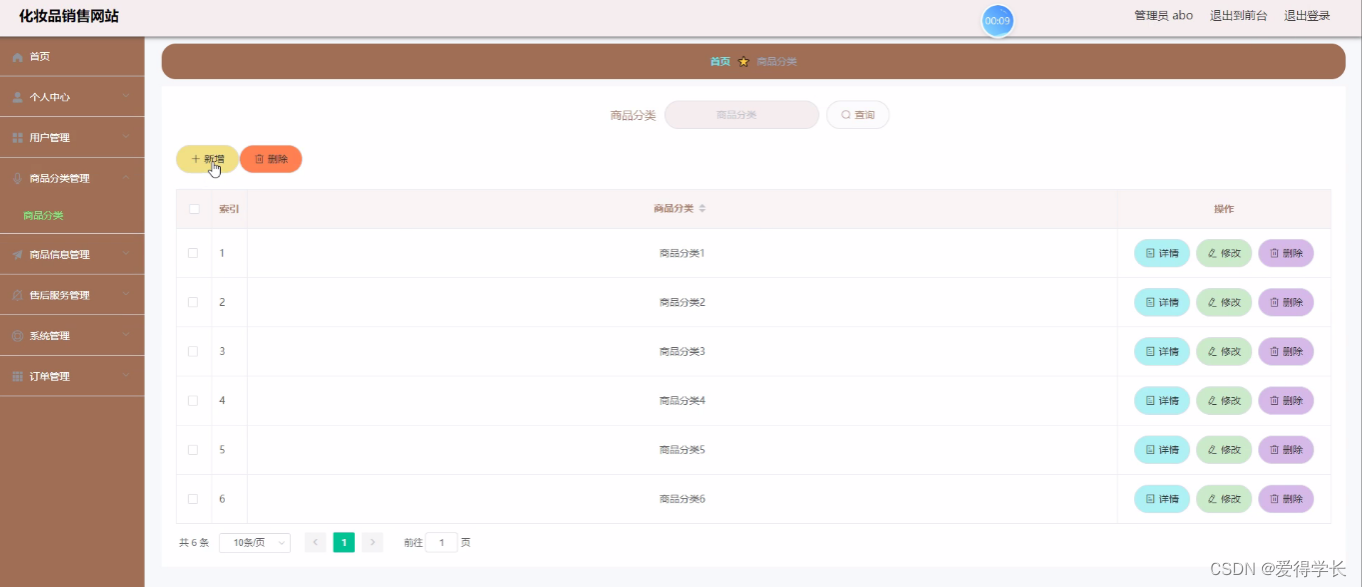The height and width of the screenshot is (587, 1362).
Task: Click the microphone icon for 商品分类管理
Action: pyautogui.click(x=17, y=178)
